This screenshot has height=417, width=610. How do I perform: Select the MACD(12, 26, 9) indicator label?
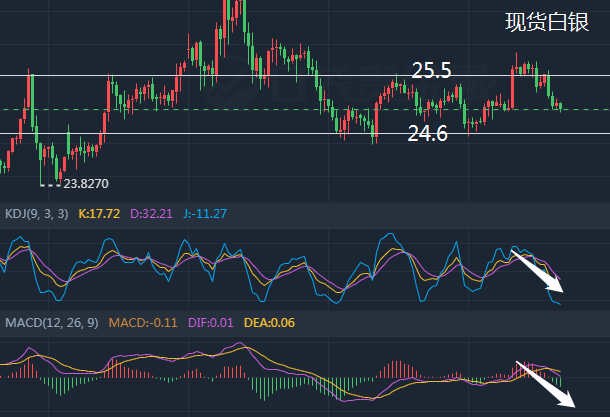point(52,322)
